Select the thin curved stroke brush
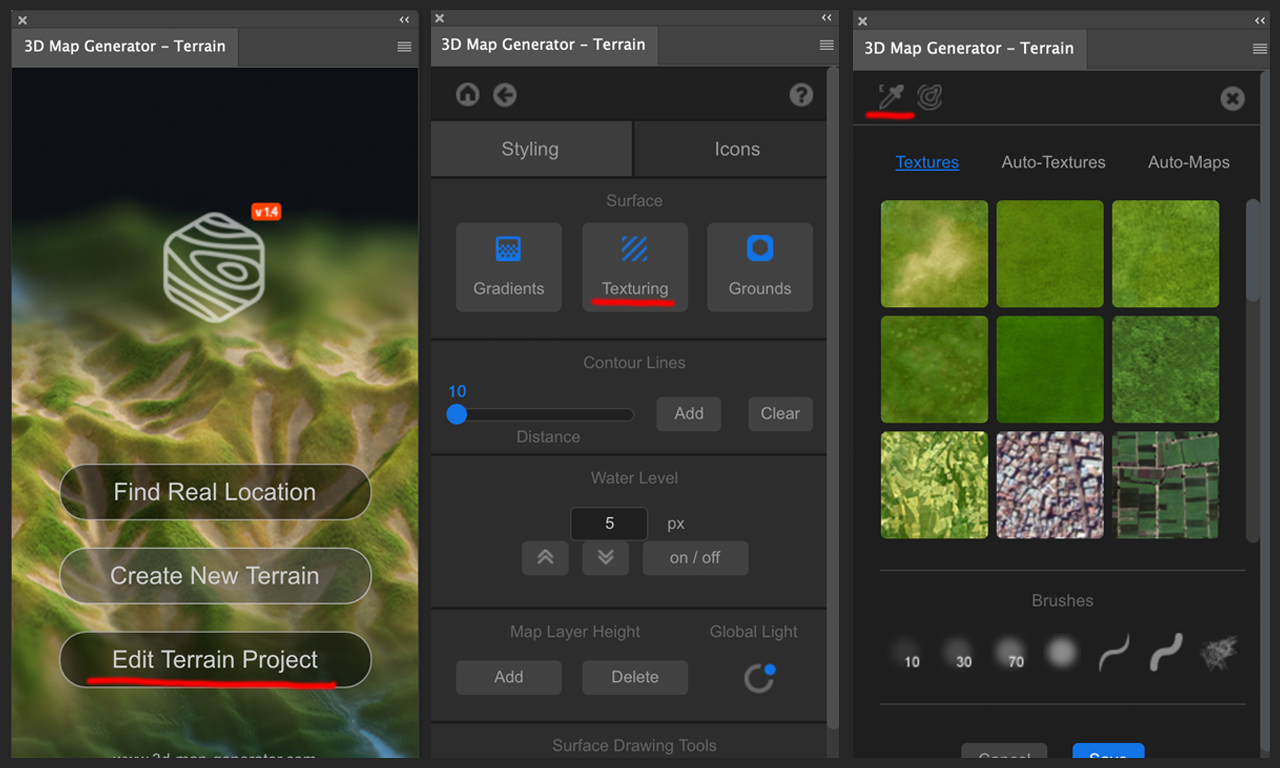This screenshot has width=1280, height=768. [x=1114, y=653]
